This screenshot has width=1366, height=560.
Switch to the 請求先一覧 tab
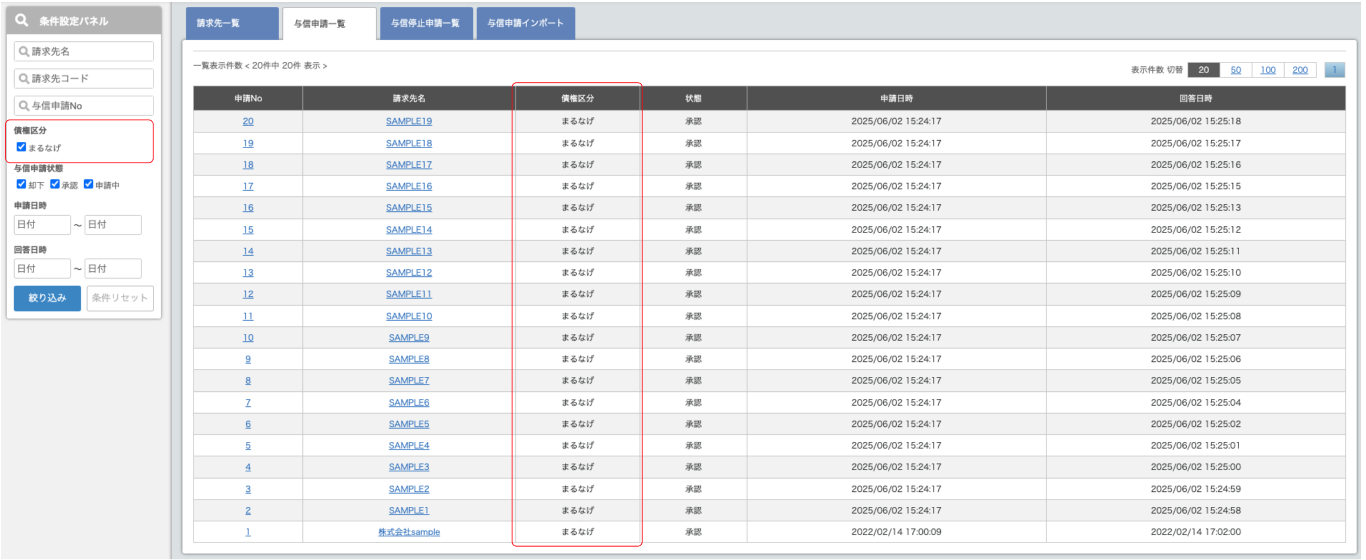point(231,23)
